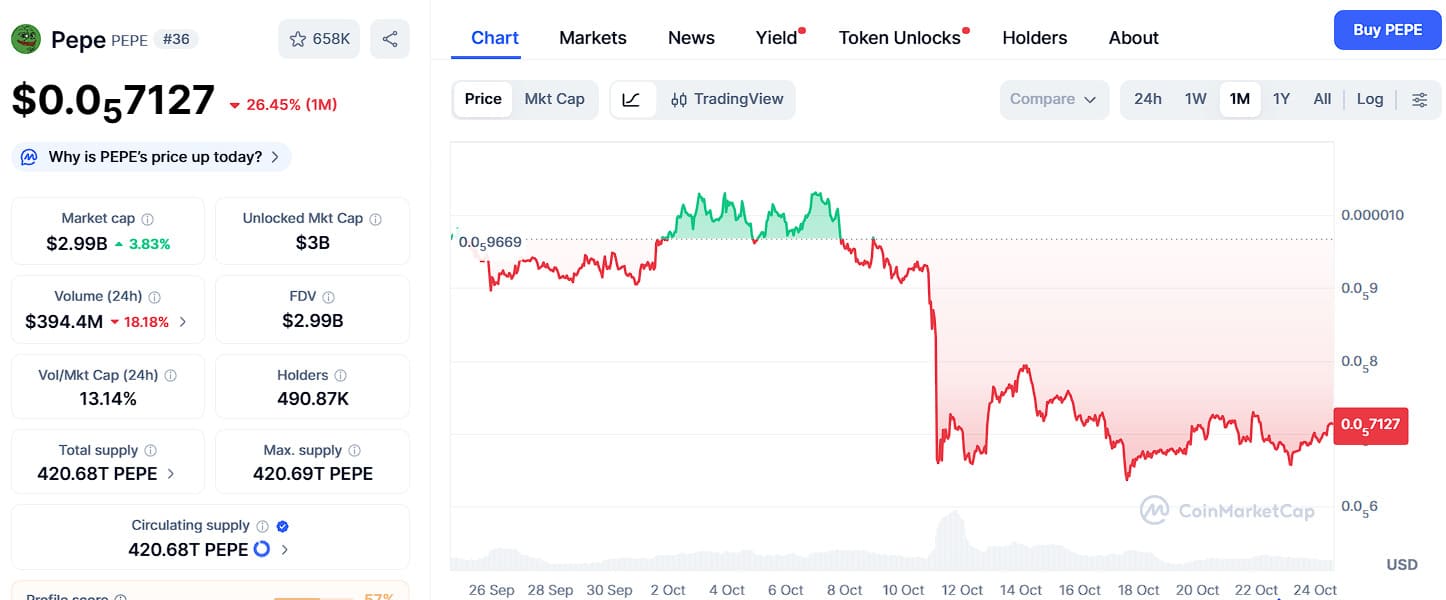Click the Market cap info icon

pos(148,219)
